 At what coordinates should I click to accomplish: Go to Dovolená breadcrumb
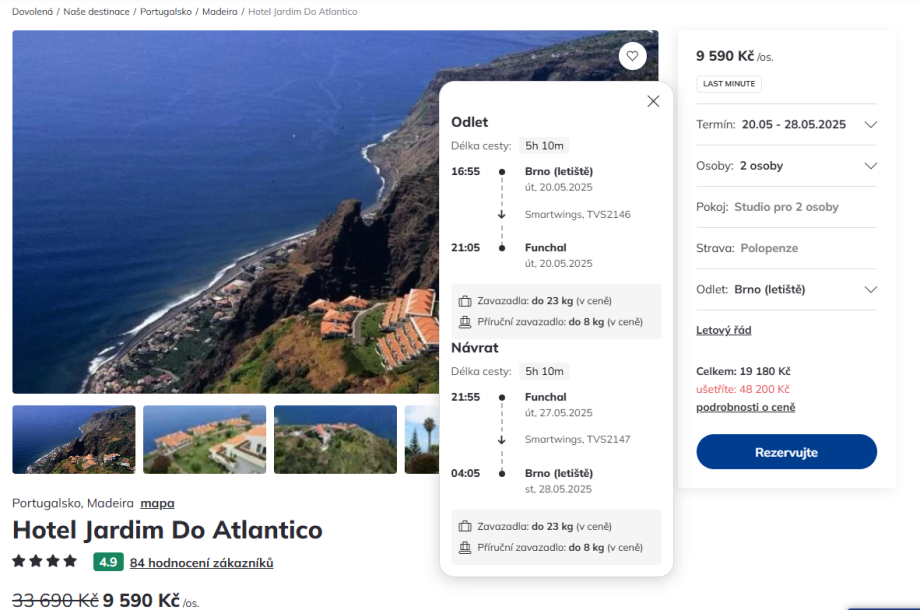coord(32,12)
